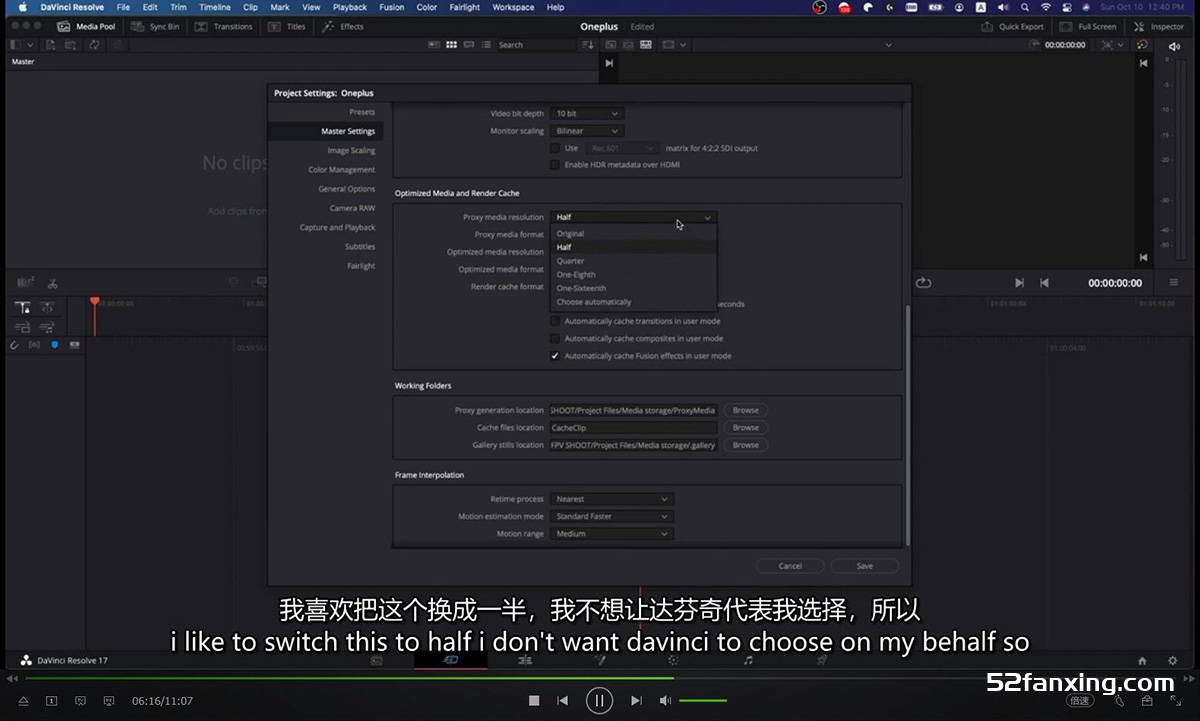Browse for Gallery stills location

746,445
